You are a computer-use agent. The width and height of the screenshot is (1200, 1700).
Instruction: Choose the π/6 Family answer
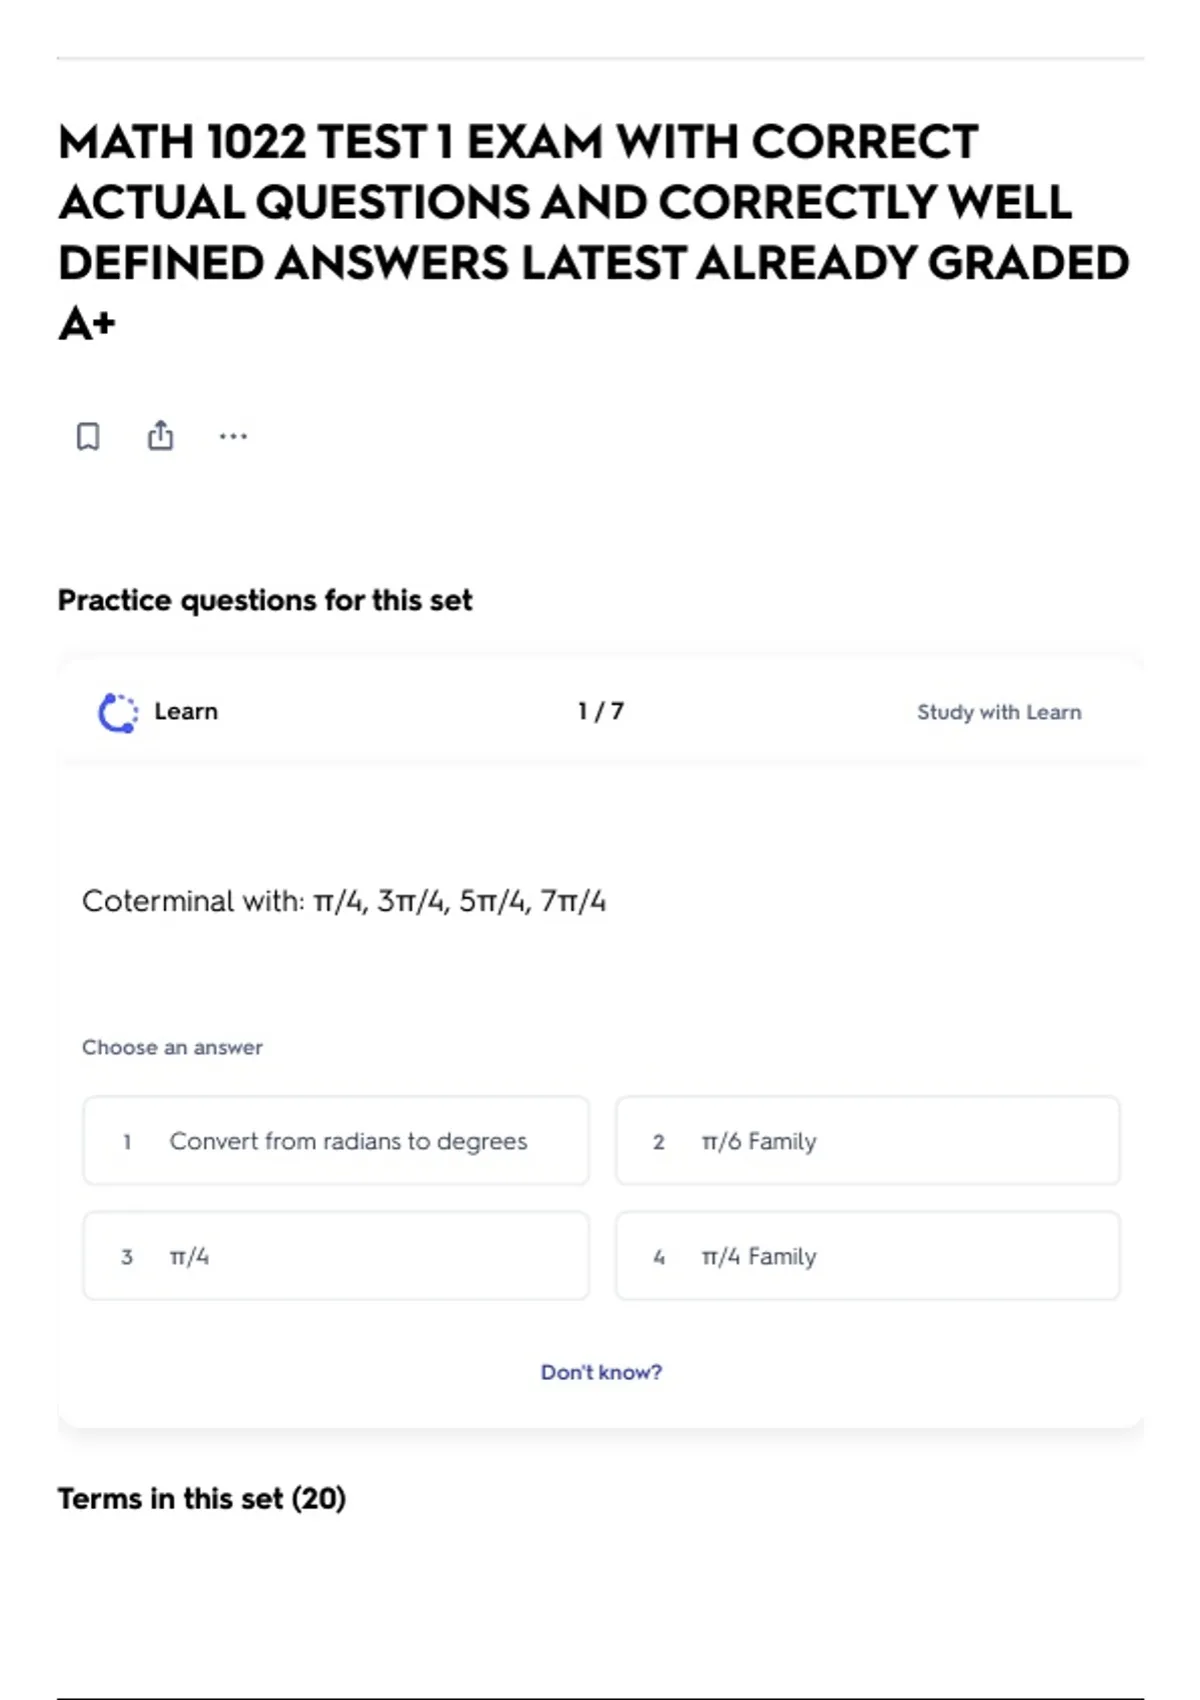coord(868,1141)
